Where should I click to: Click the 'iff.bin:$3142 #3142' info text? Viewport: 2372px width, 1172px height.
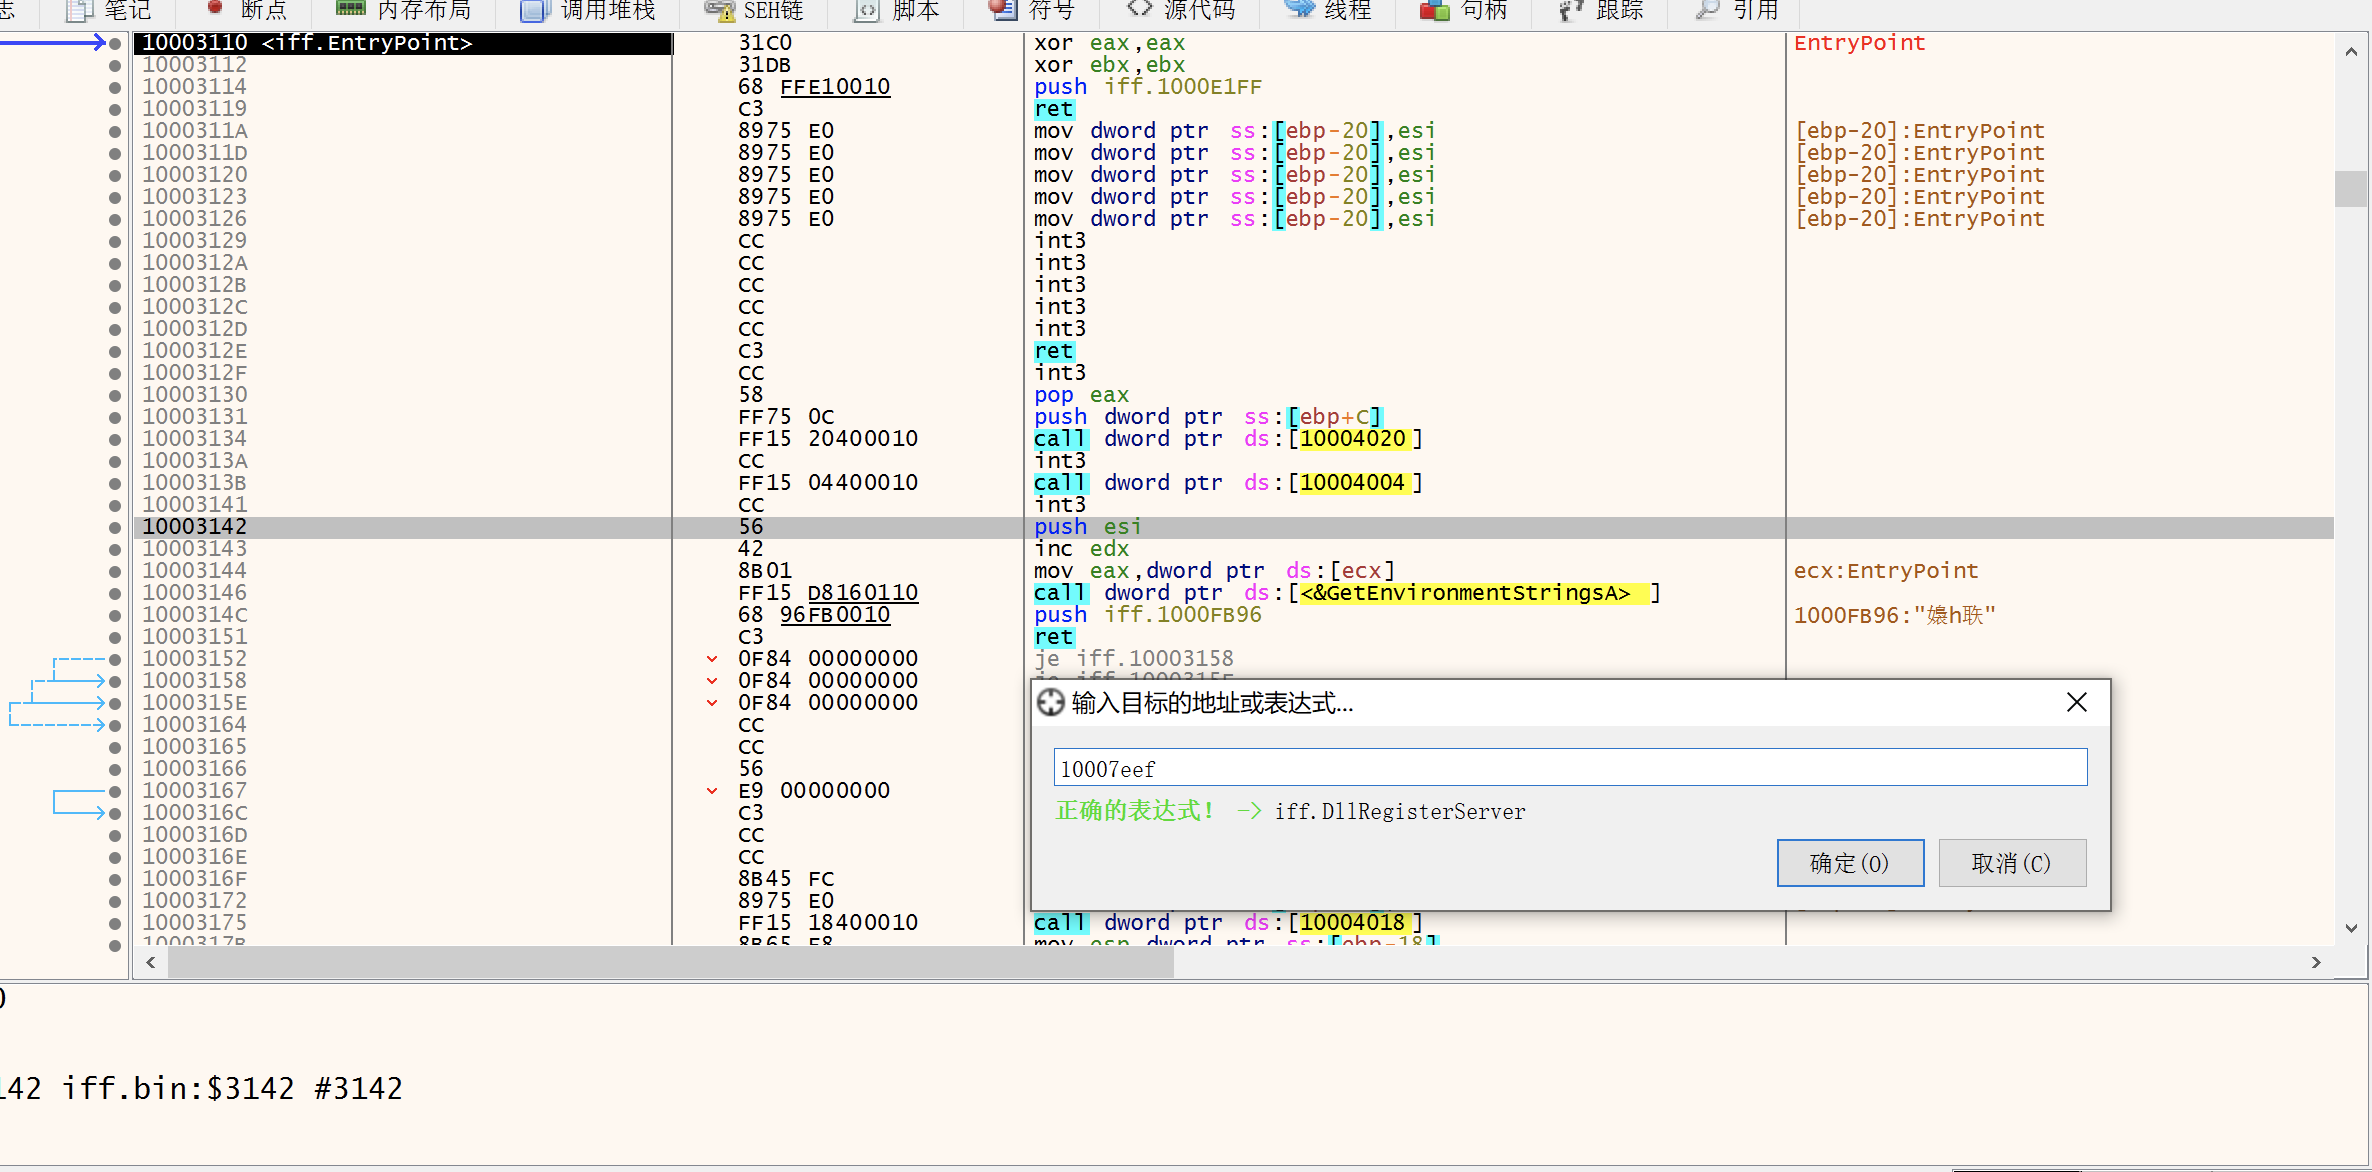coord(232,1088)
